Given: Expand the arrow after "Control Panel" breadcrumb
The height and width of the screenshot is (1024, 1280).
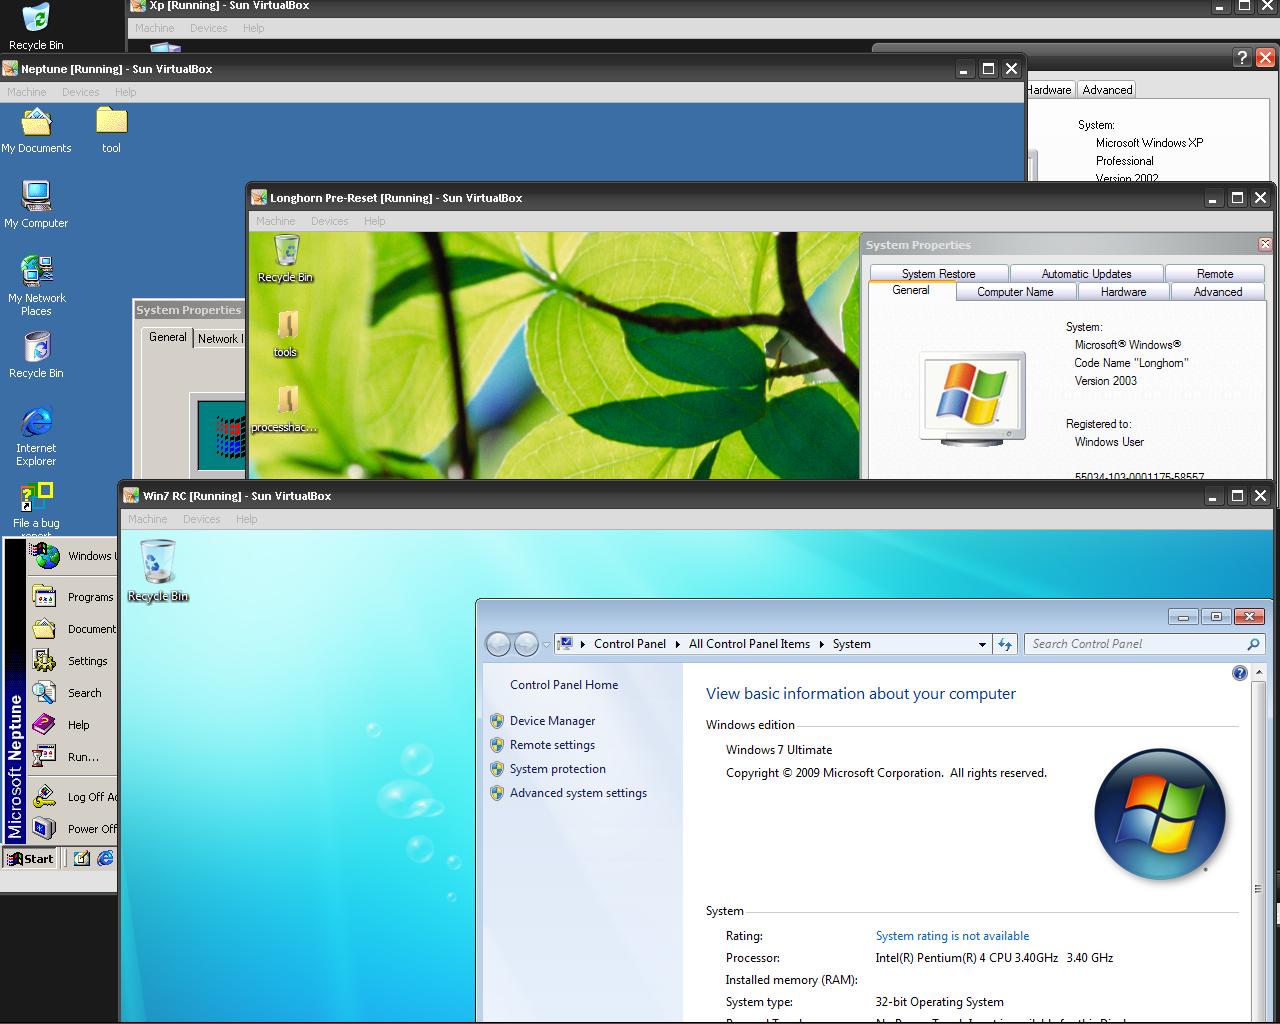Looking at the screenshot, I should pyautogui.click(x=677, y=644).
